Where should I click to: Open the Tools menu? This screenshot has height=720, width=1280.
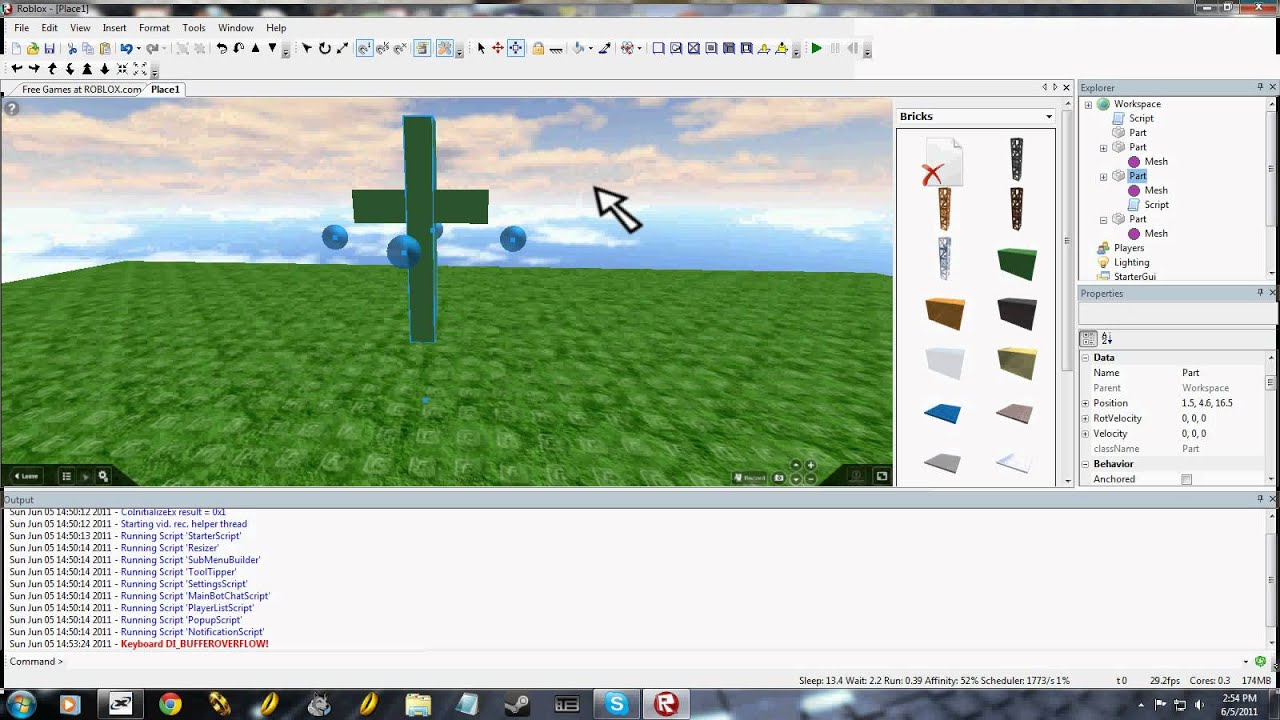tap(194, 28)
